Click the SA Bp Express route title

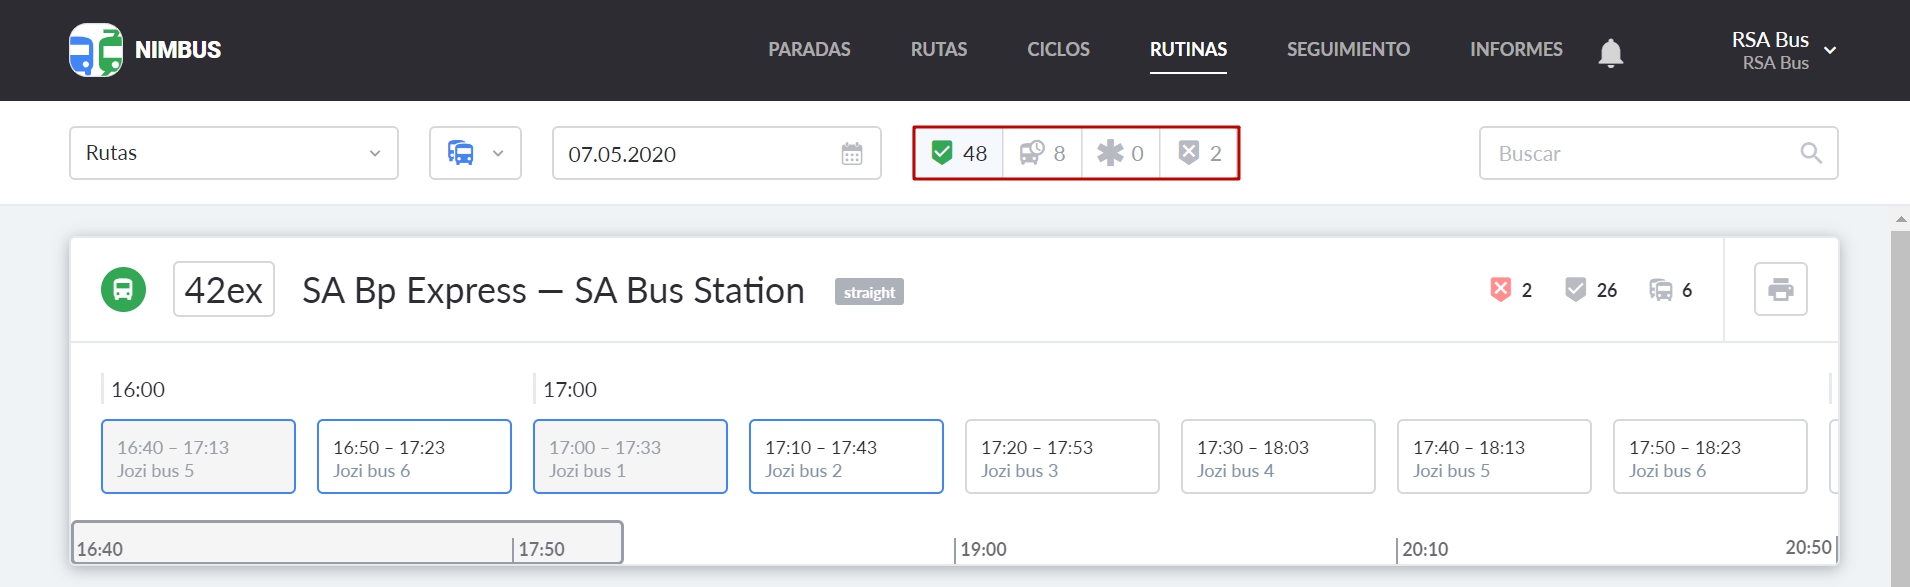[x=553, y=291]
